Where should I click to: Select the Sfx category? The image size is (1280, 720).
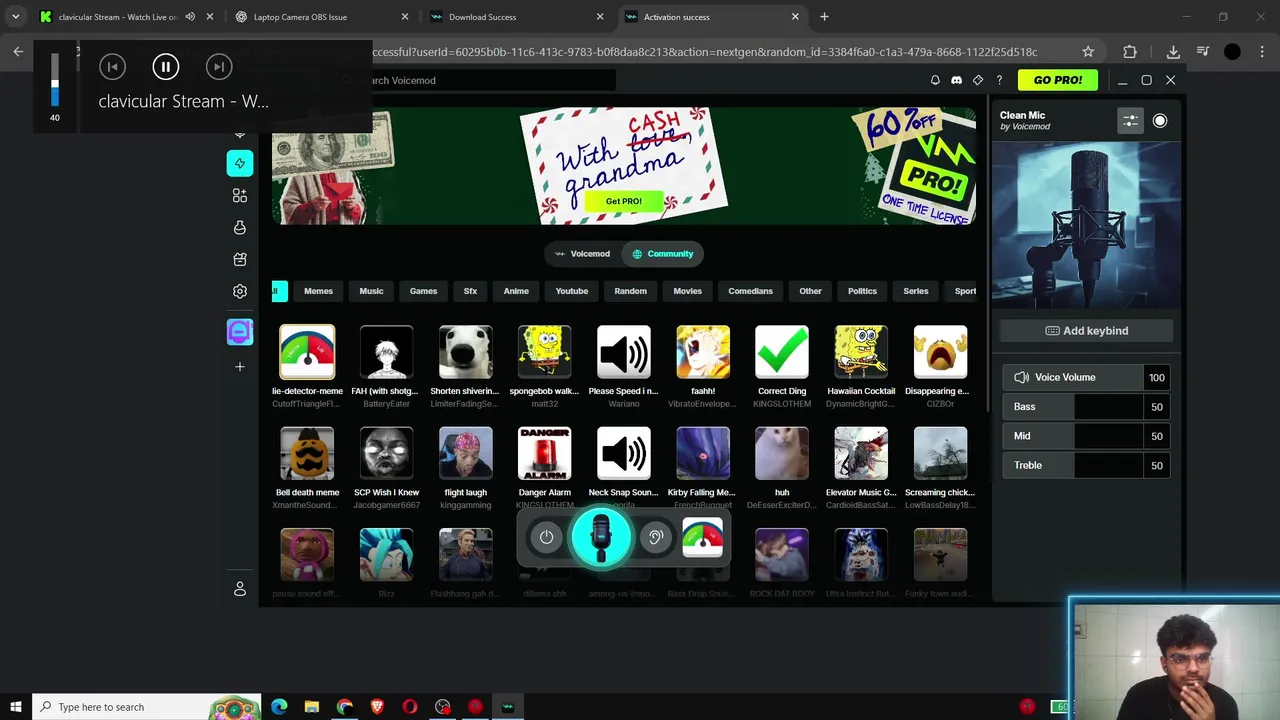pos(470,291)
